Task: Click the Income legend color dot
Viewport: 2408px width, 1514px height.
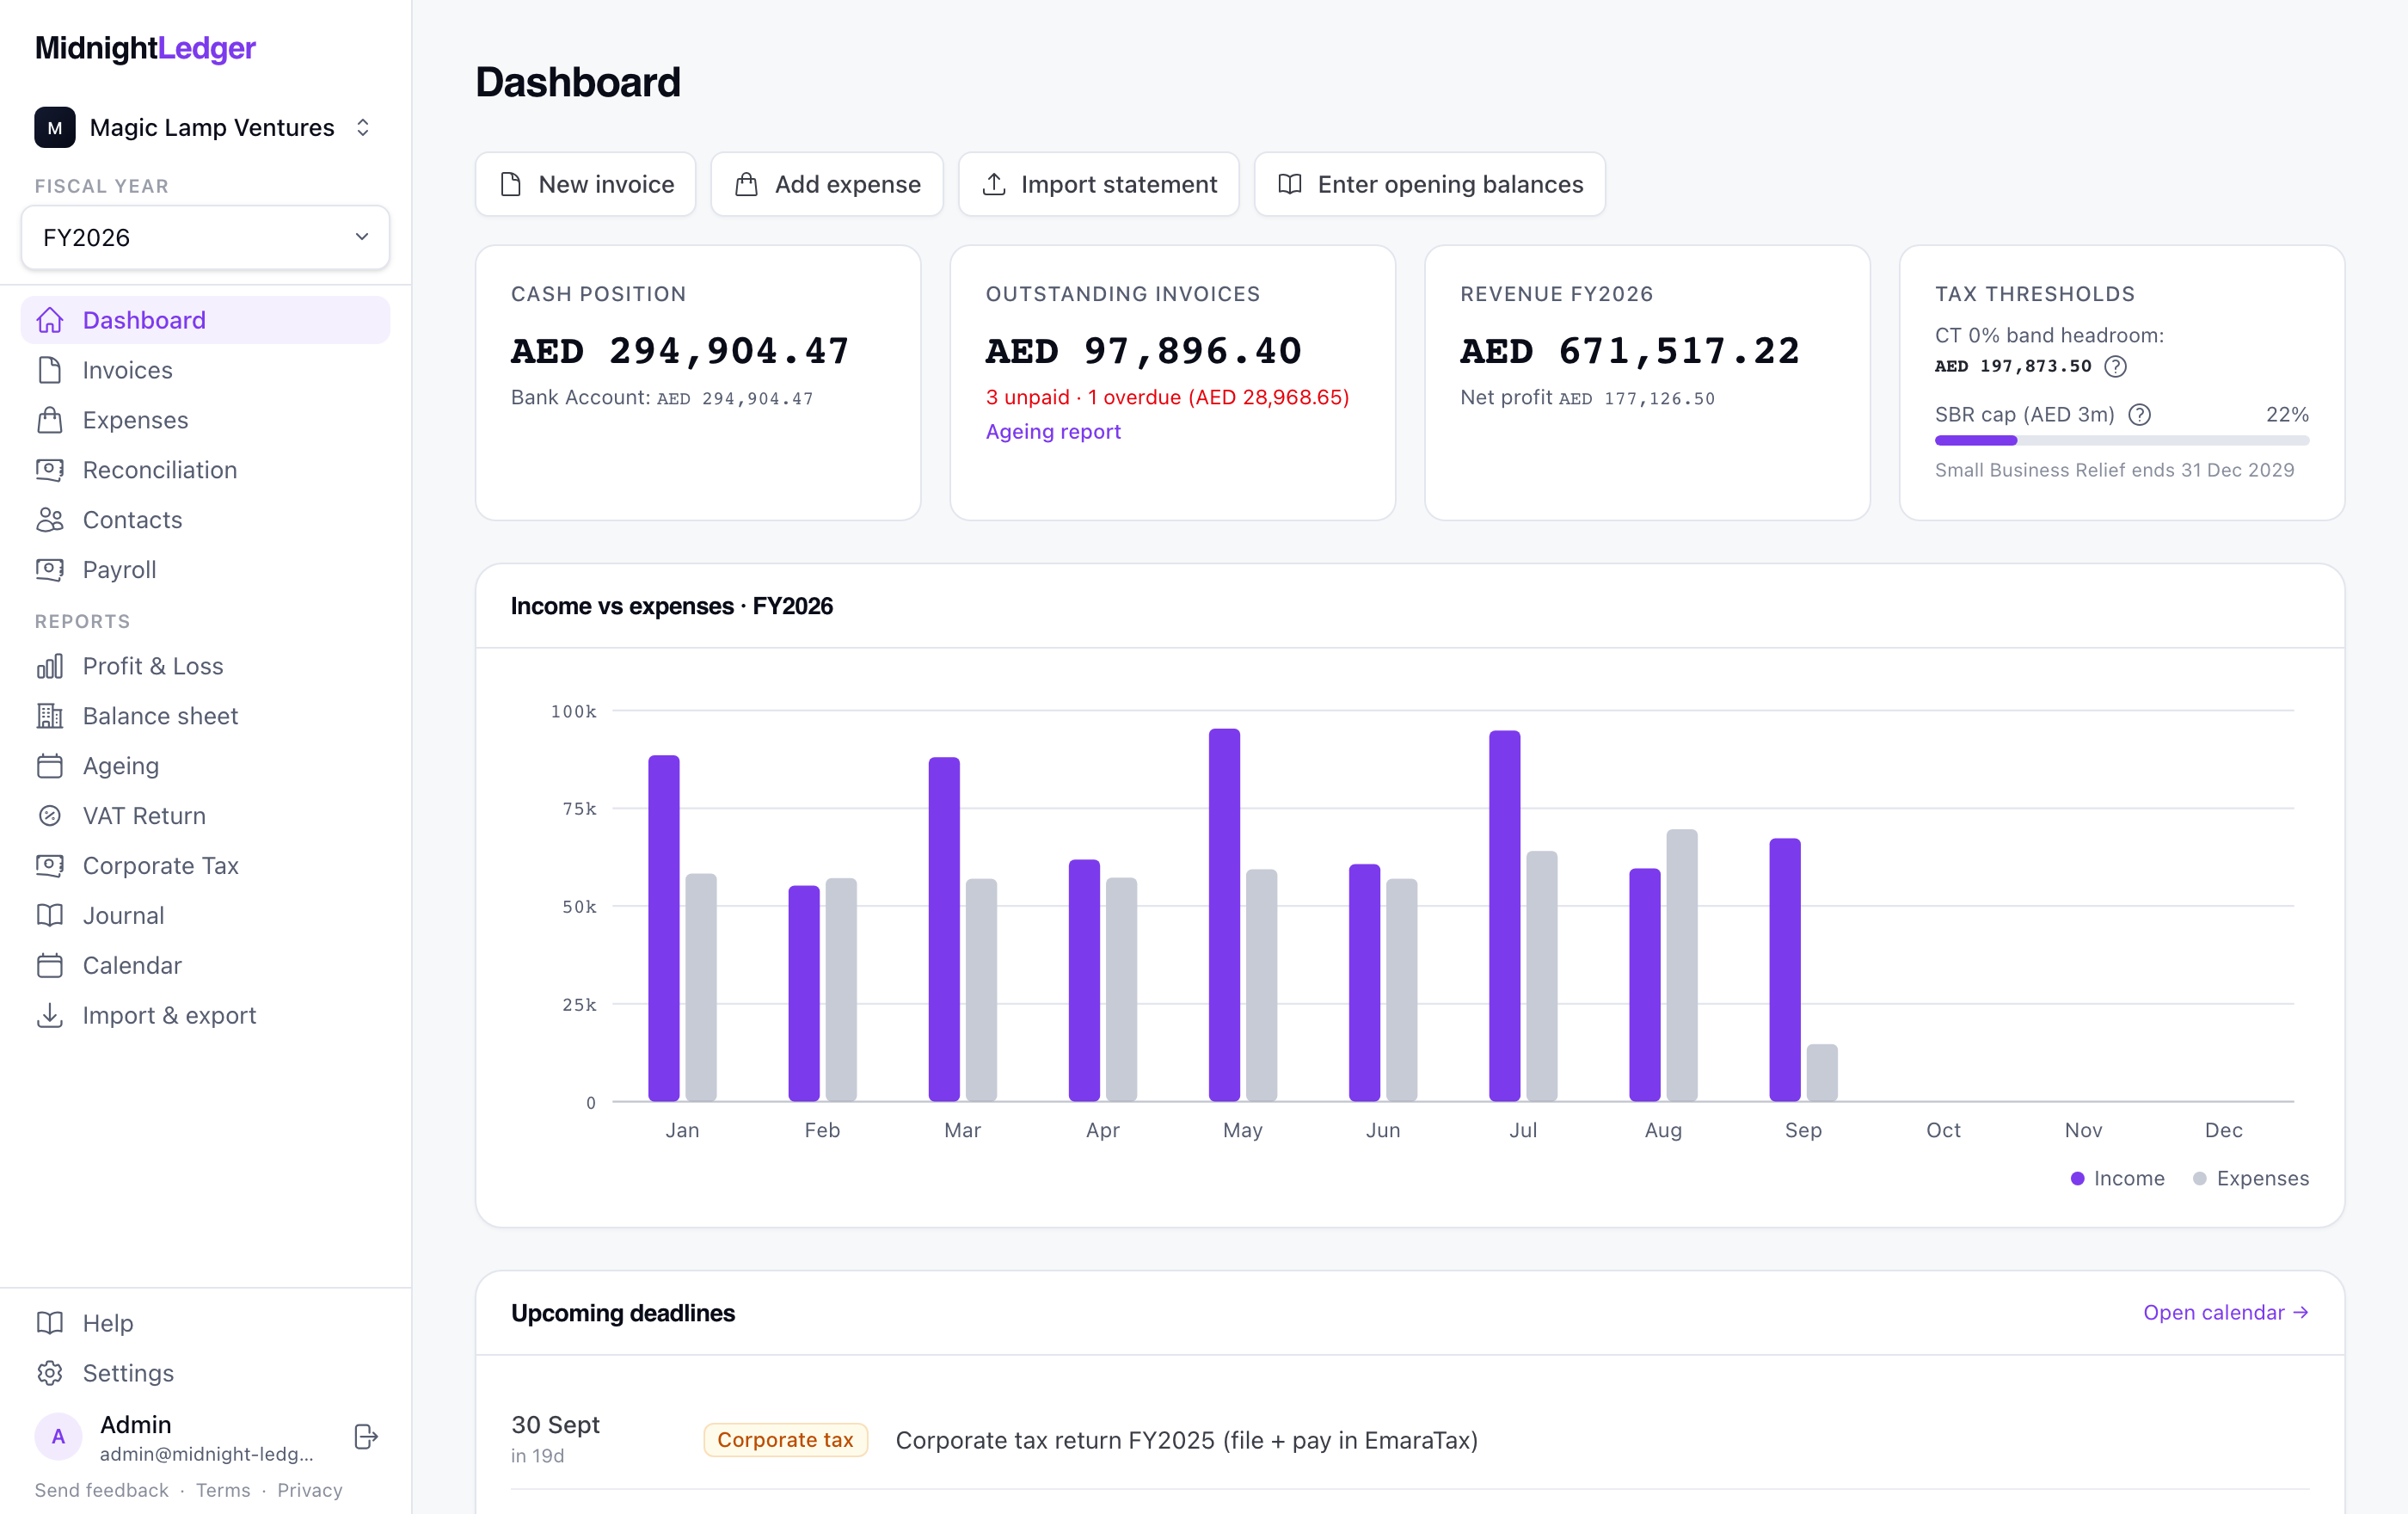Action: click(x=2077, y=1179)
